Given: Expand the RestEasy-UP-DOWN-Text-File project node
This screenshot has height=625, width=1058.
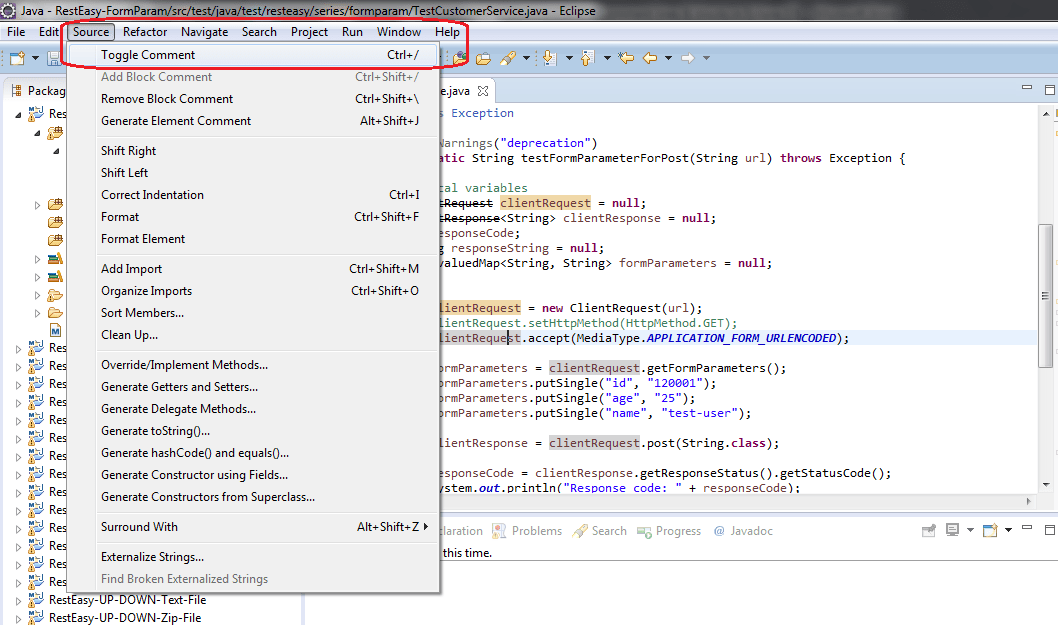Looking at the screenshot, I should pyautogui.click(x=18, y=600).
